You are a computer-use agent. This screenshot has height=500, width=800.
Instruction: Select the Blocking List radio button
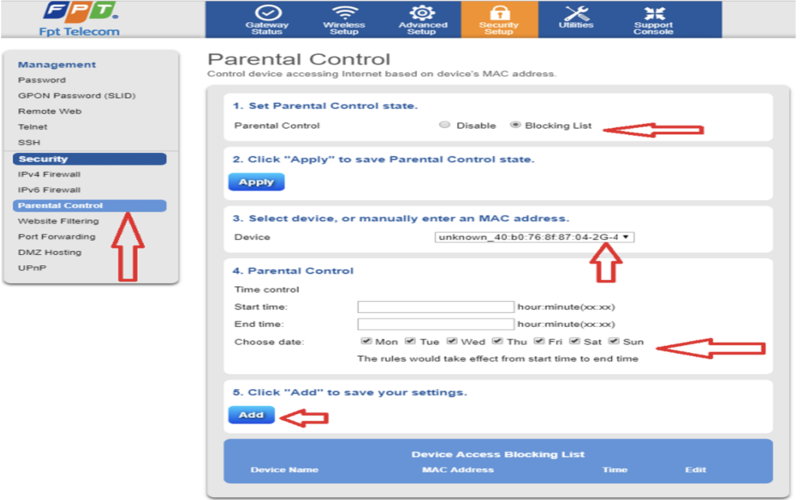tap(515, 124)
